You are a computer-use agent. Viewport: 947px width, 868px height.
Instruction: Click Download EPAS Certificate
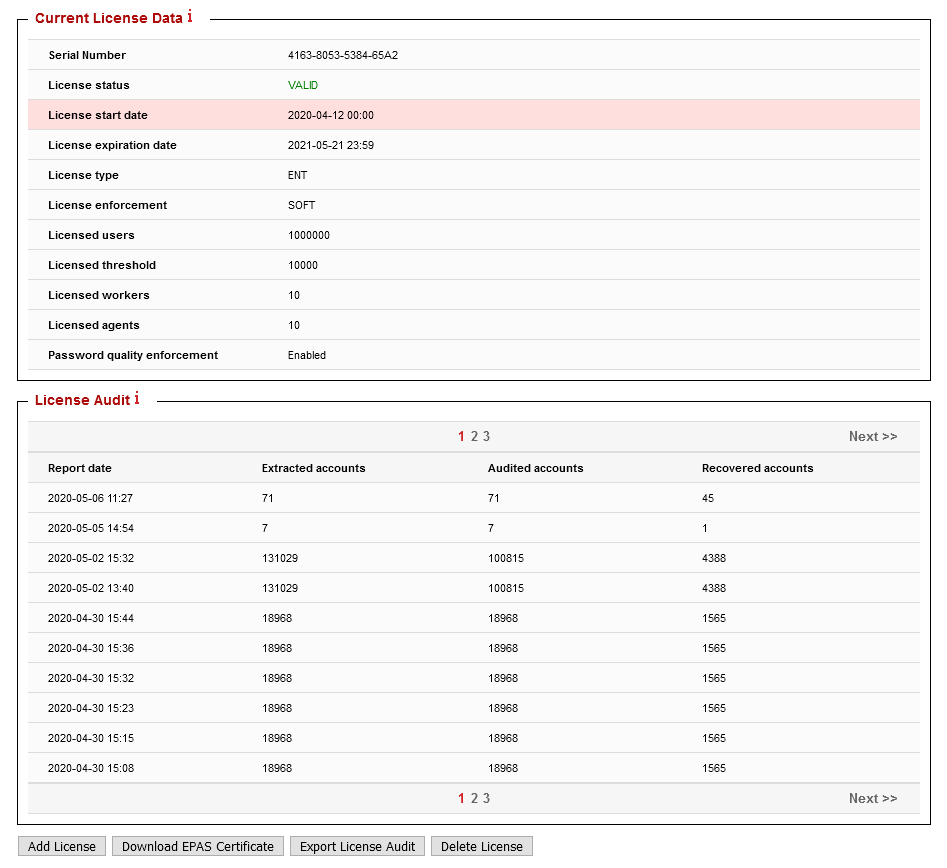pos(197,845)
